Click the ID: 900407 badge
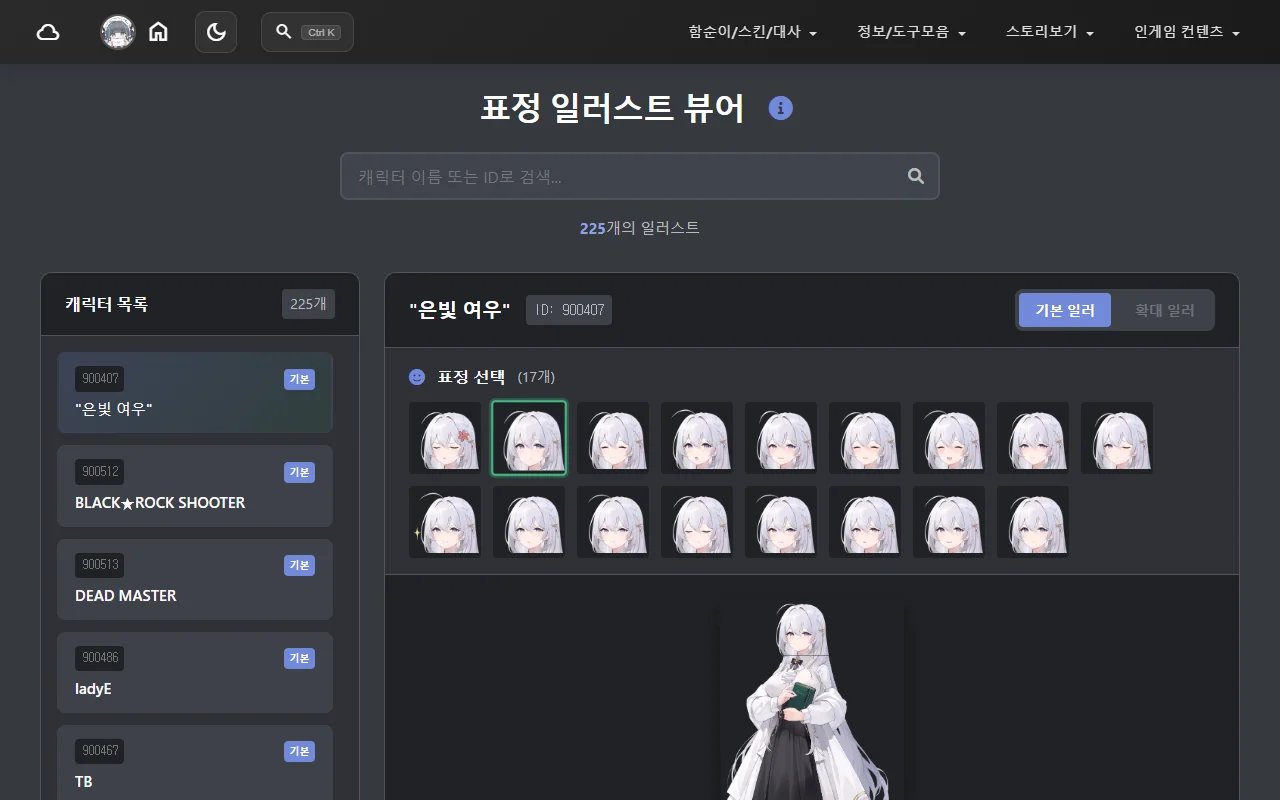Viewport: 1280px width, 800px height. 569,310
